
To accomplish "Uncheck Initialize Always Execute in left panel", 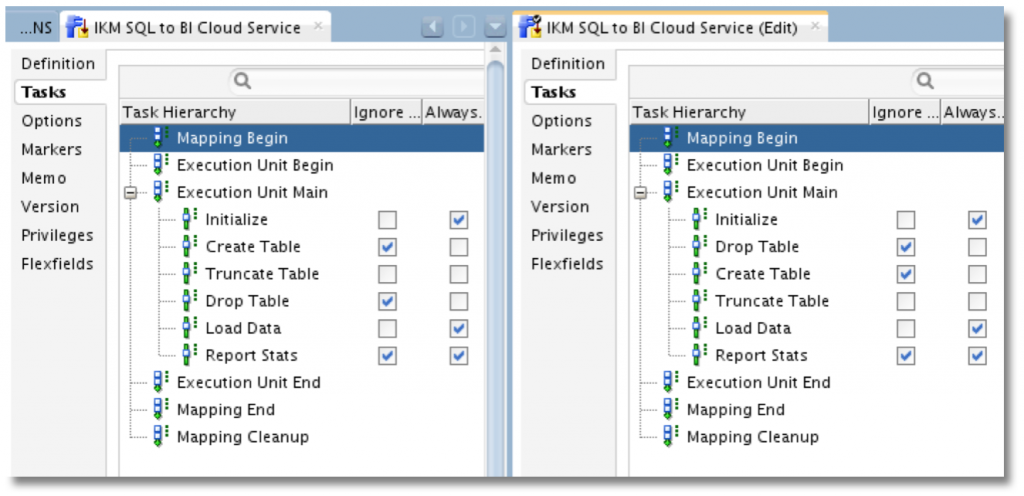I will (x=458, y=220).
